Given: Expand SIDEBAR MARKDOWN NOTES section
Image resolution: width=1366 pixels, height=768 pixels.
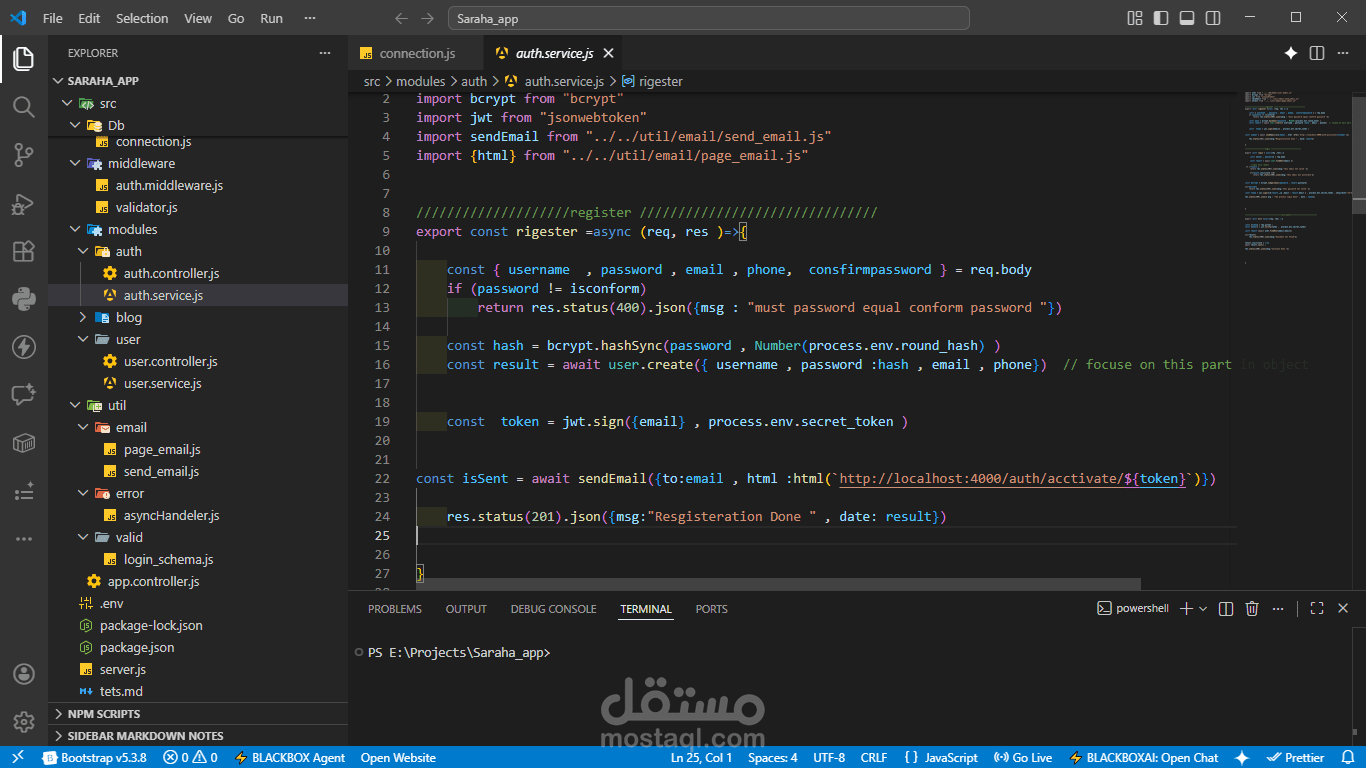Looking at the screenshot, I should pyautogui.click(x=198, y=736).
